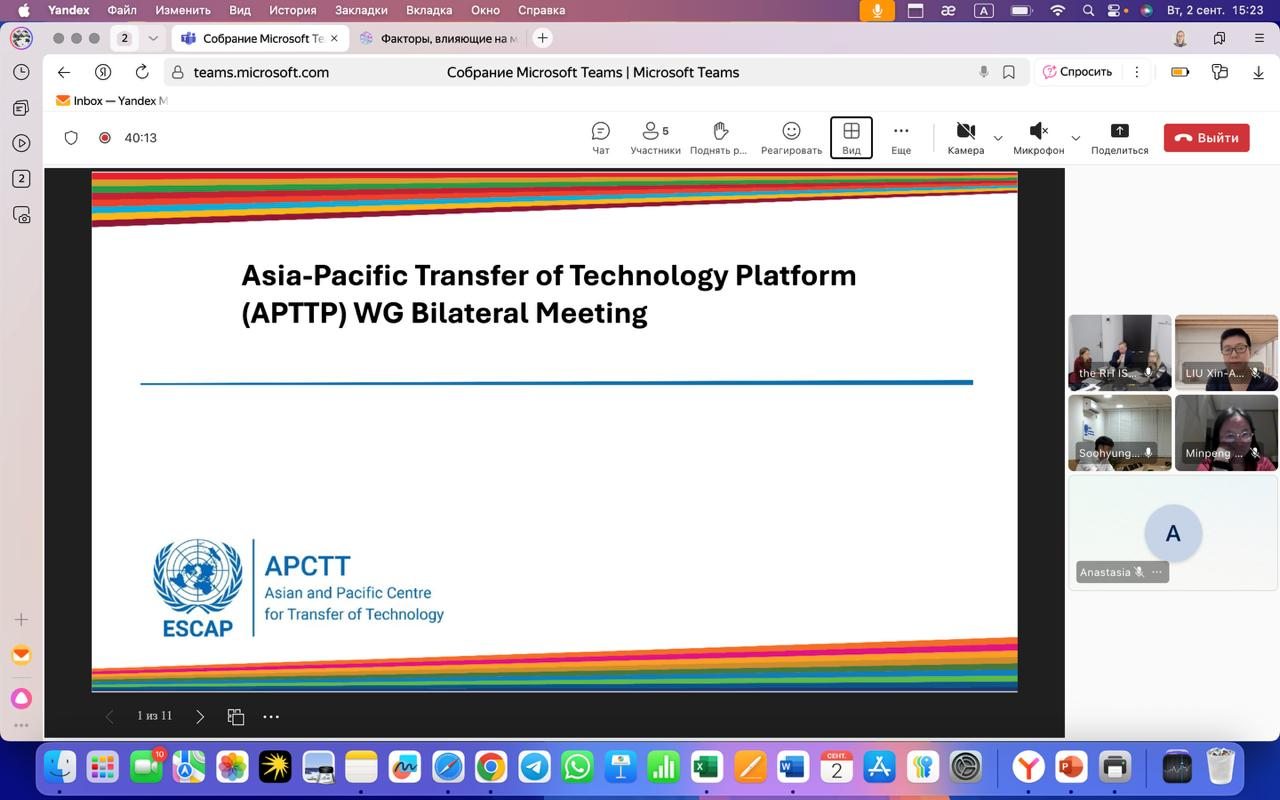This screenshot has height=800, width=1280.
Task: Reload the Teams page in browser
Action: [x=142, y=72]
